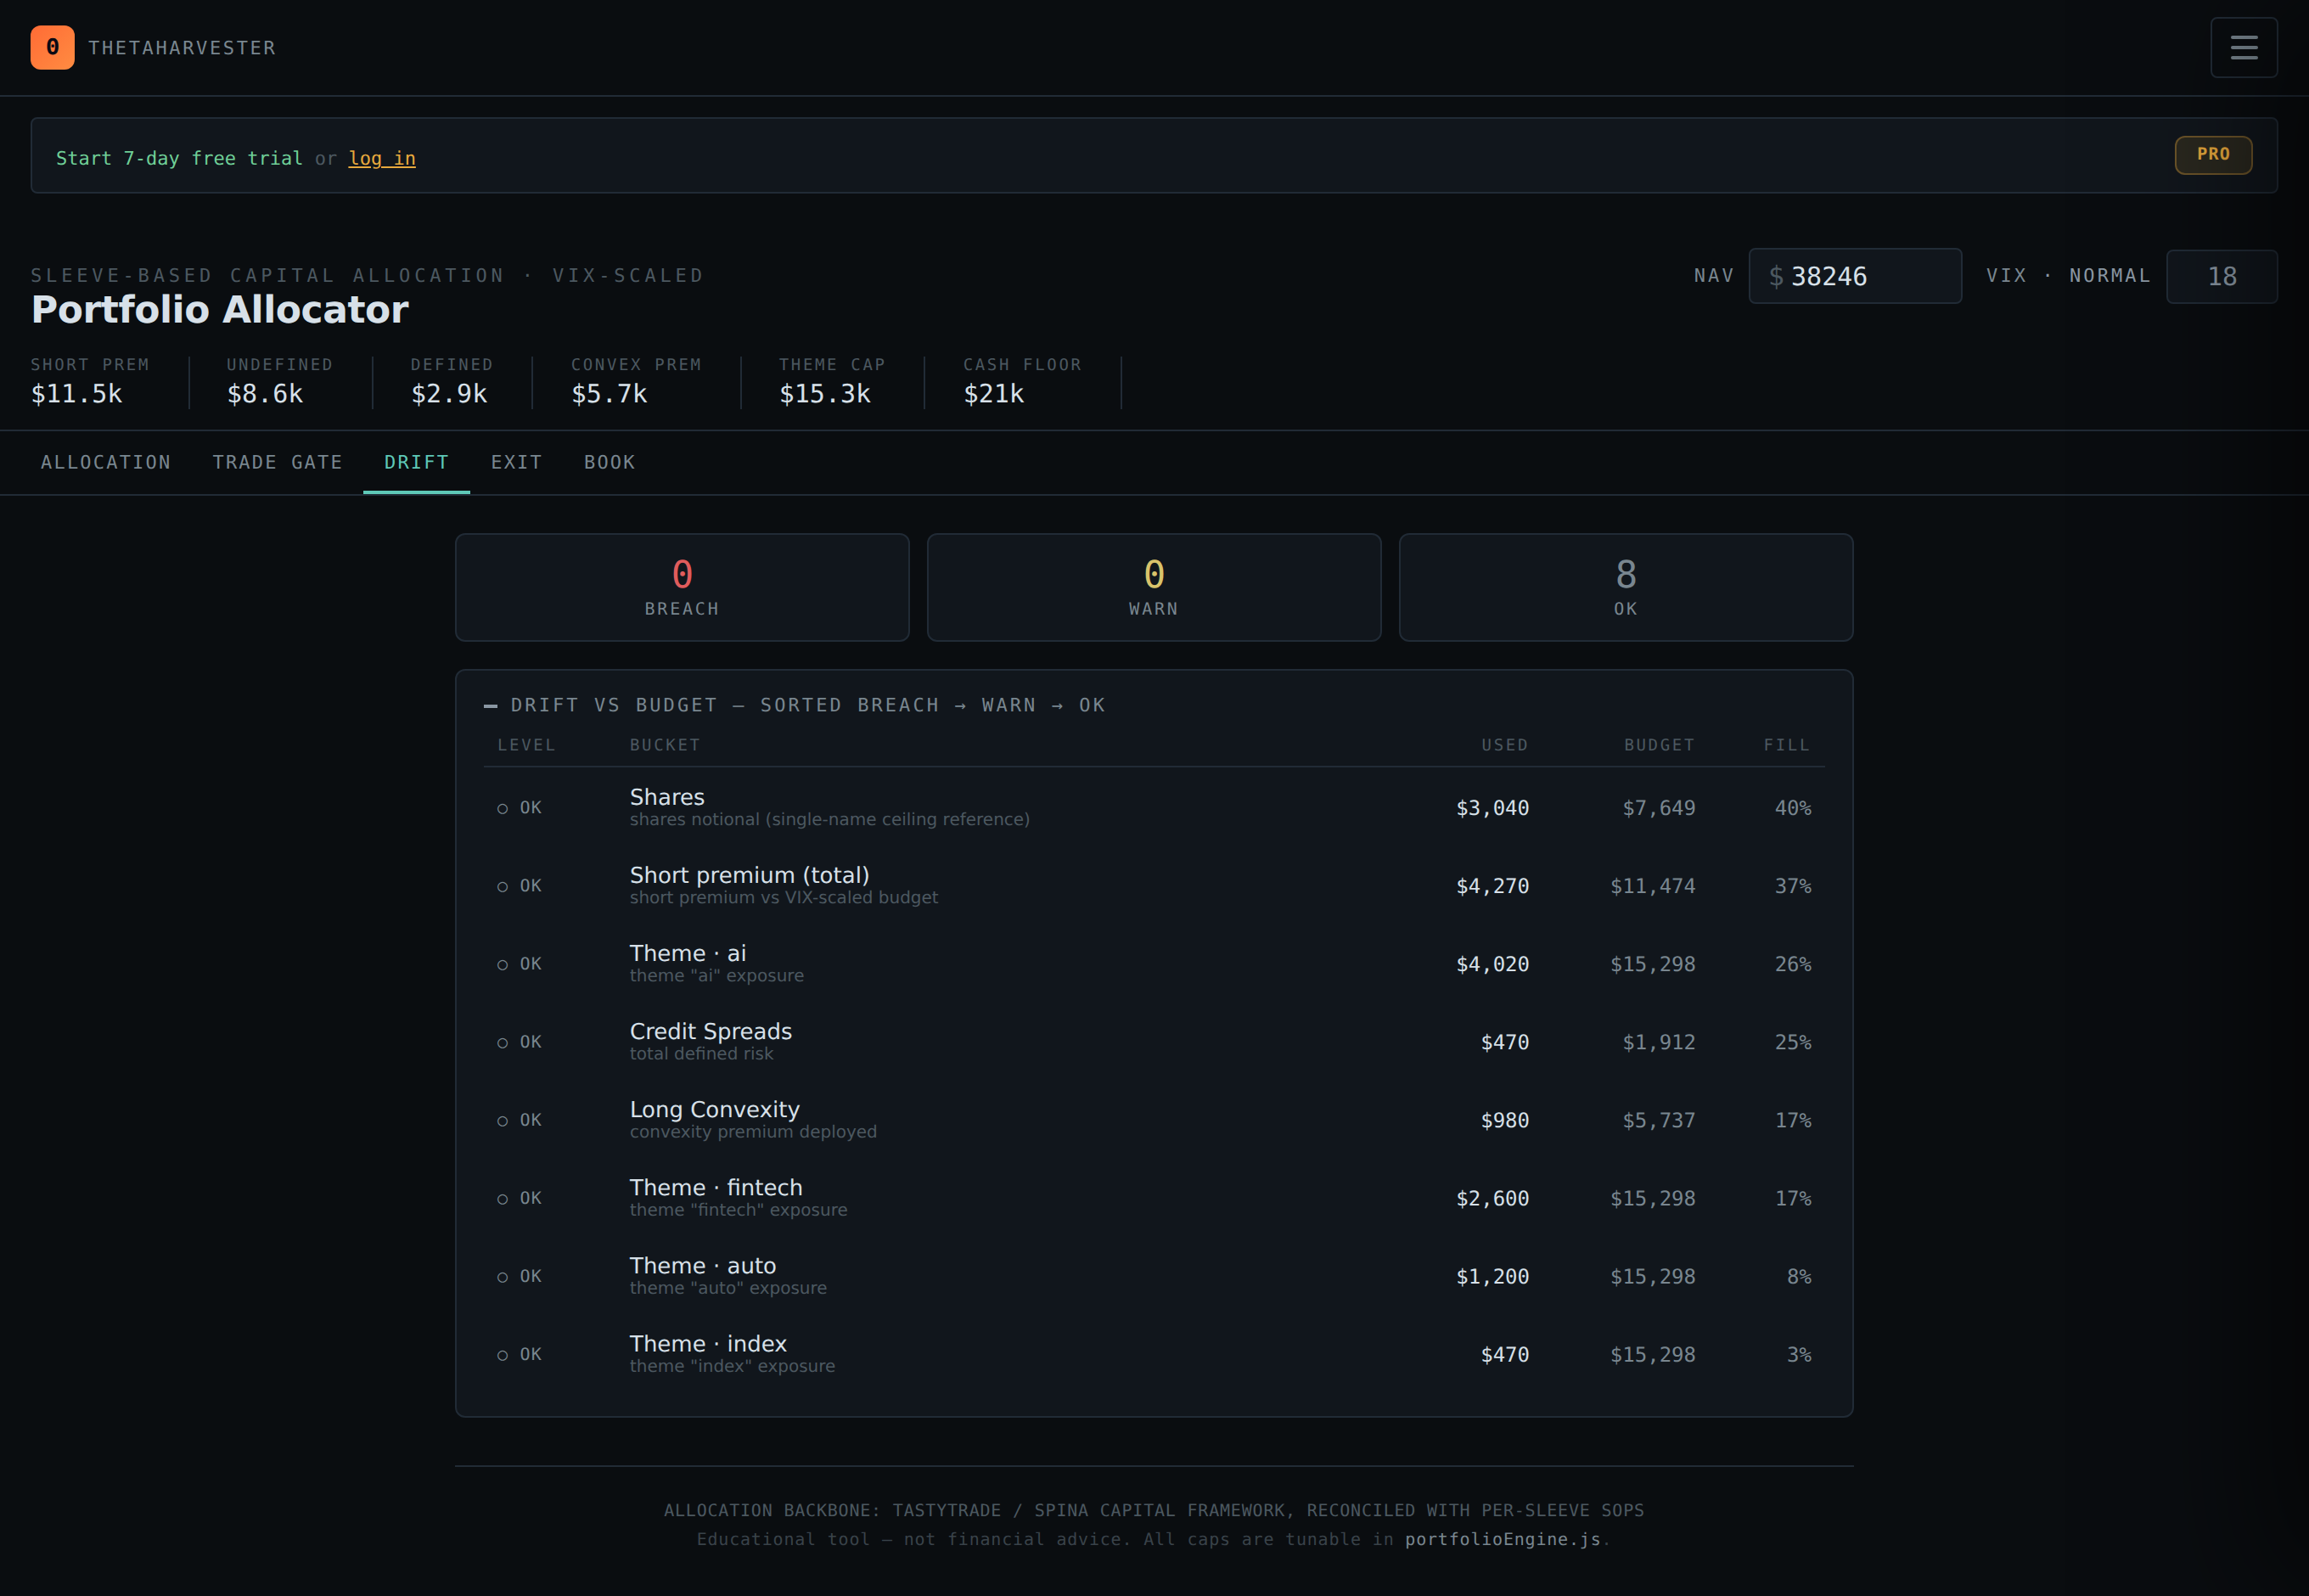Open the Trade Gate tab
This screenshot has width=2309, height=1596.
point(277,462)
